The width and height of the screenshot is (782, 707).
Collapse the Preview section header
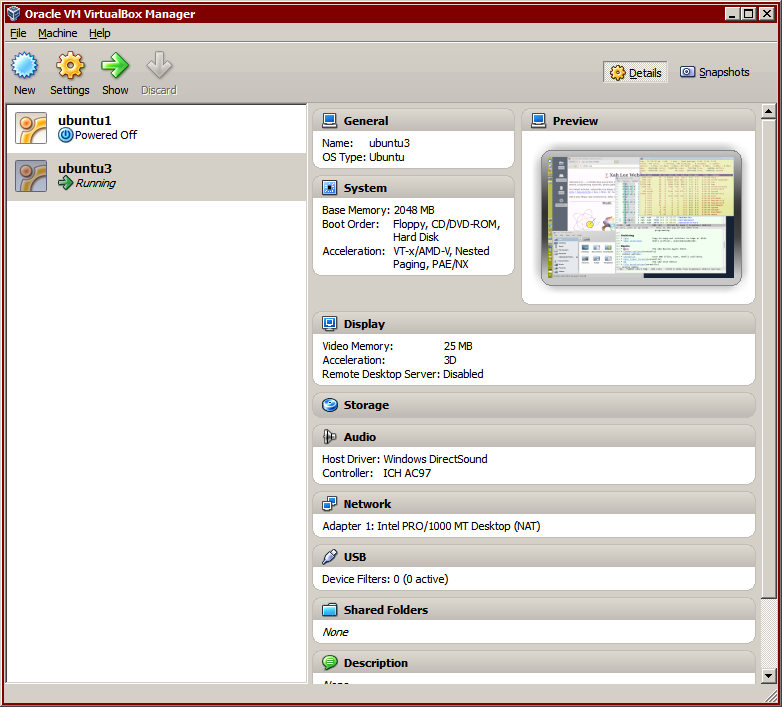point(638,121)
